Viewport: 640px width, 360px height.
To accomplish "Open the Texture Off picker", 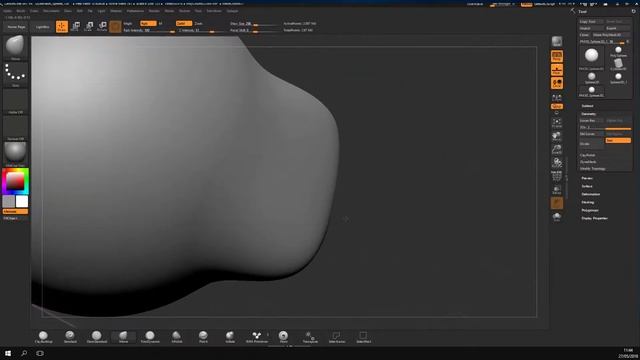I will pyautogui.click(x=16, y=128).
